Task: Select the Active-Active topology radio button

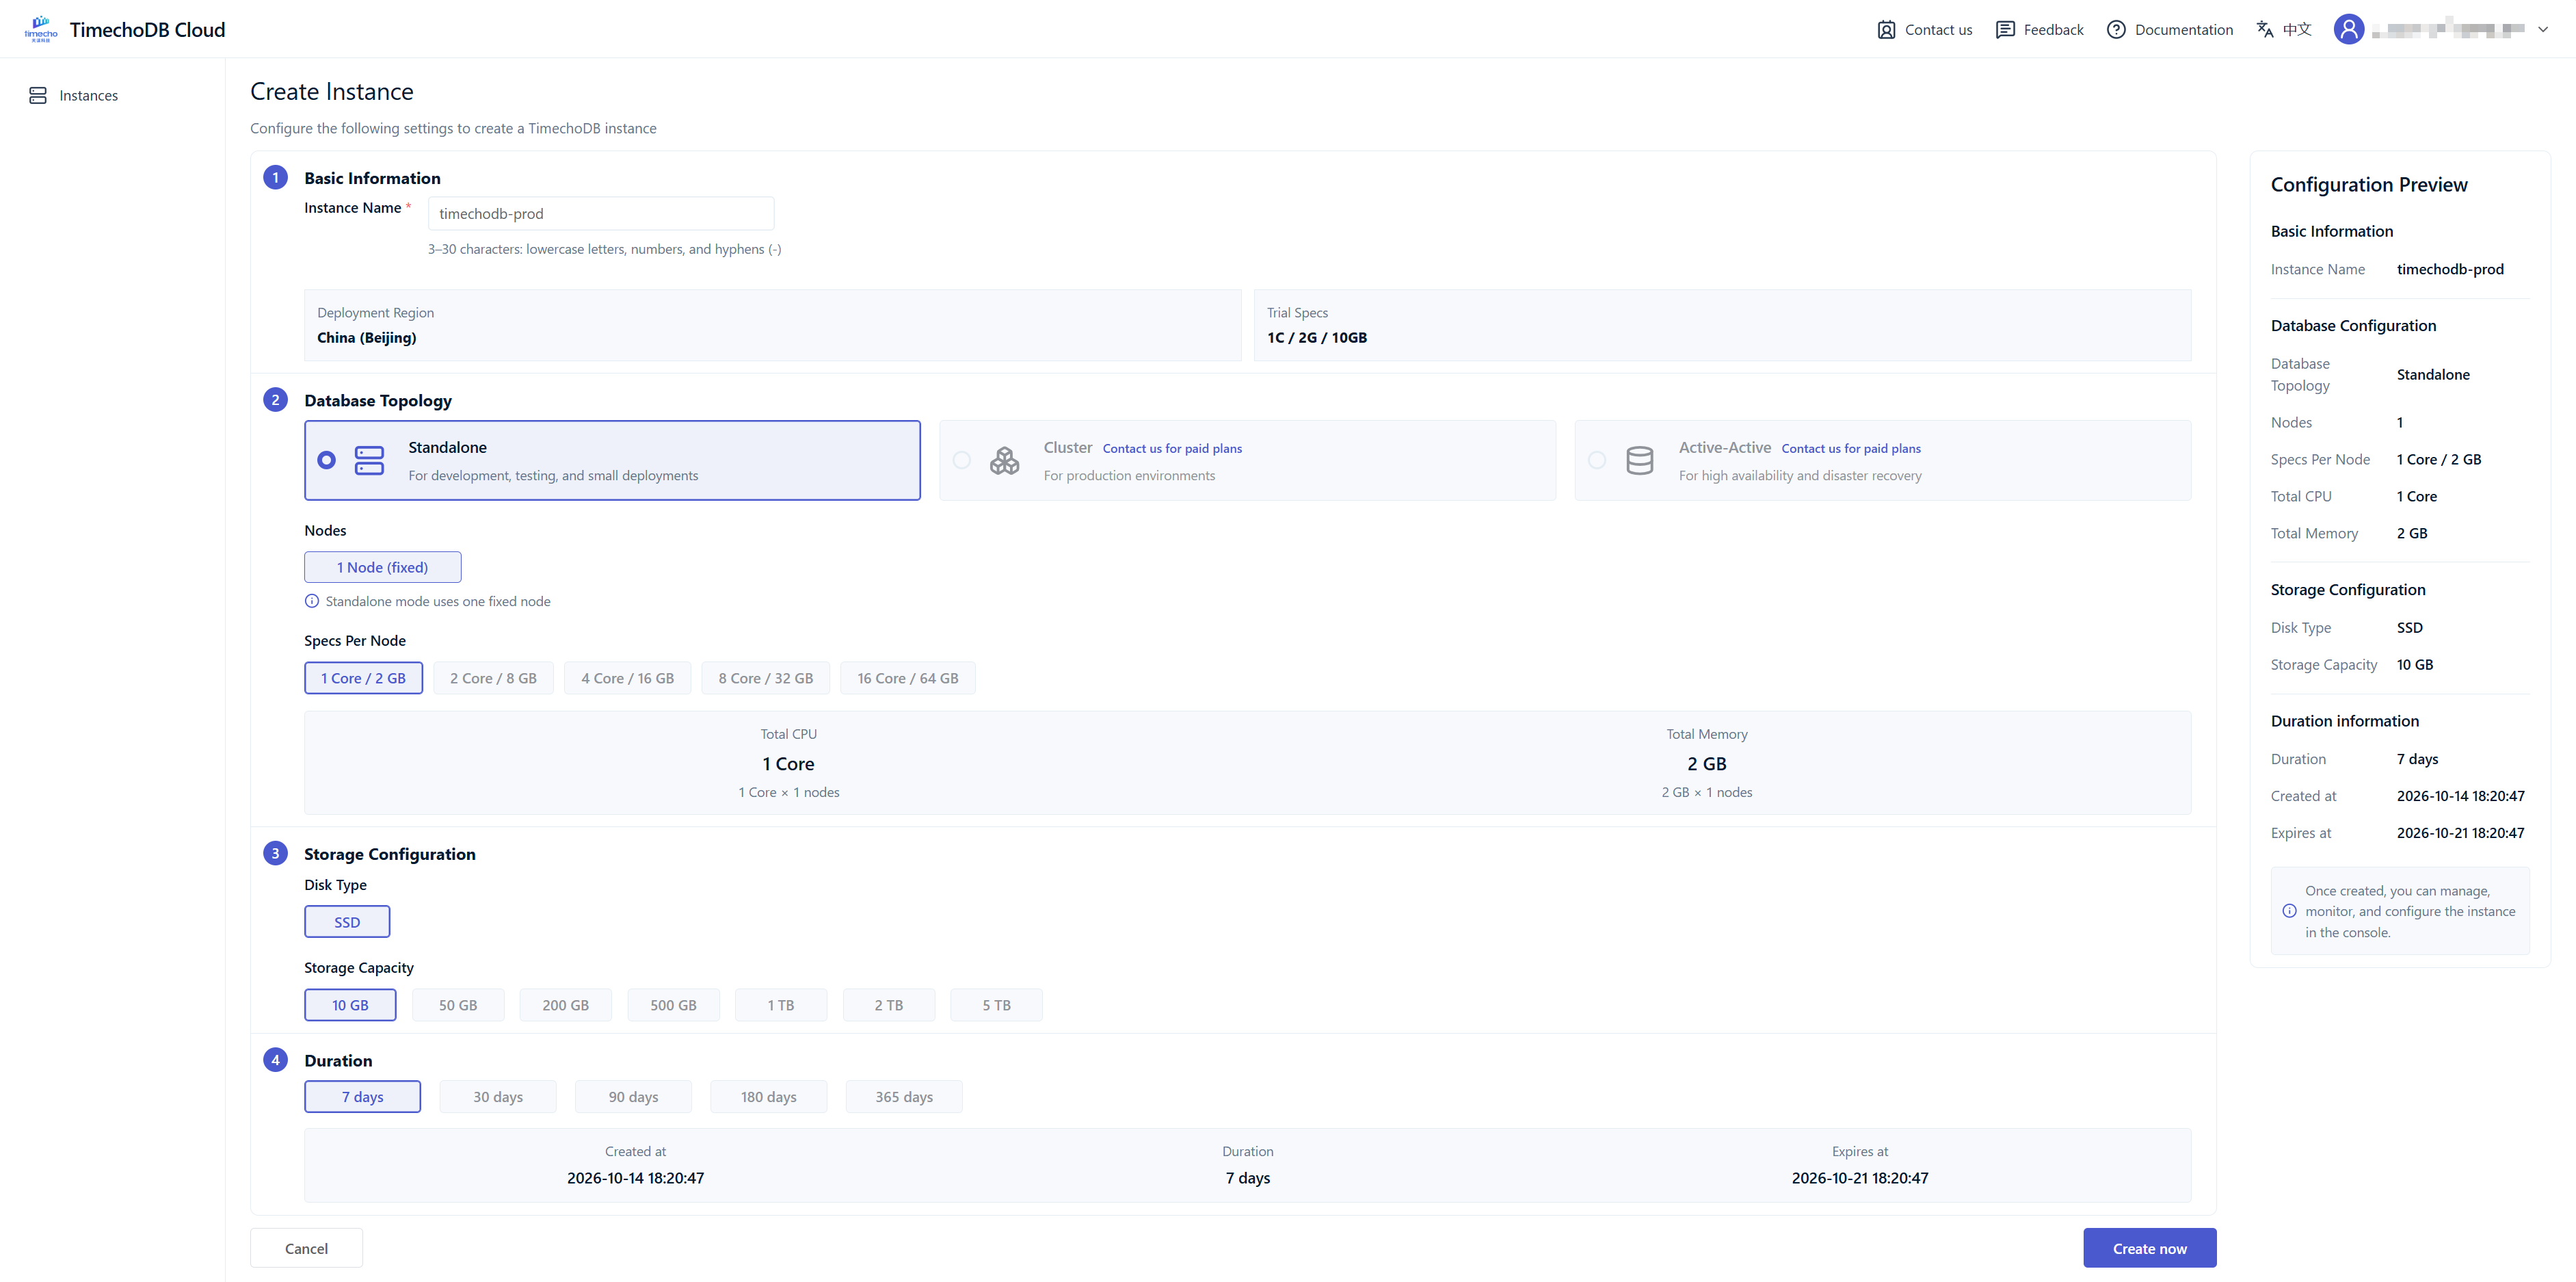Action: click(1597, 460)
